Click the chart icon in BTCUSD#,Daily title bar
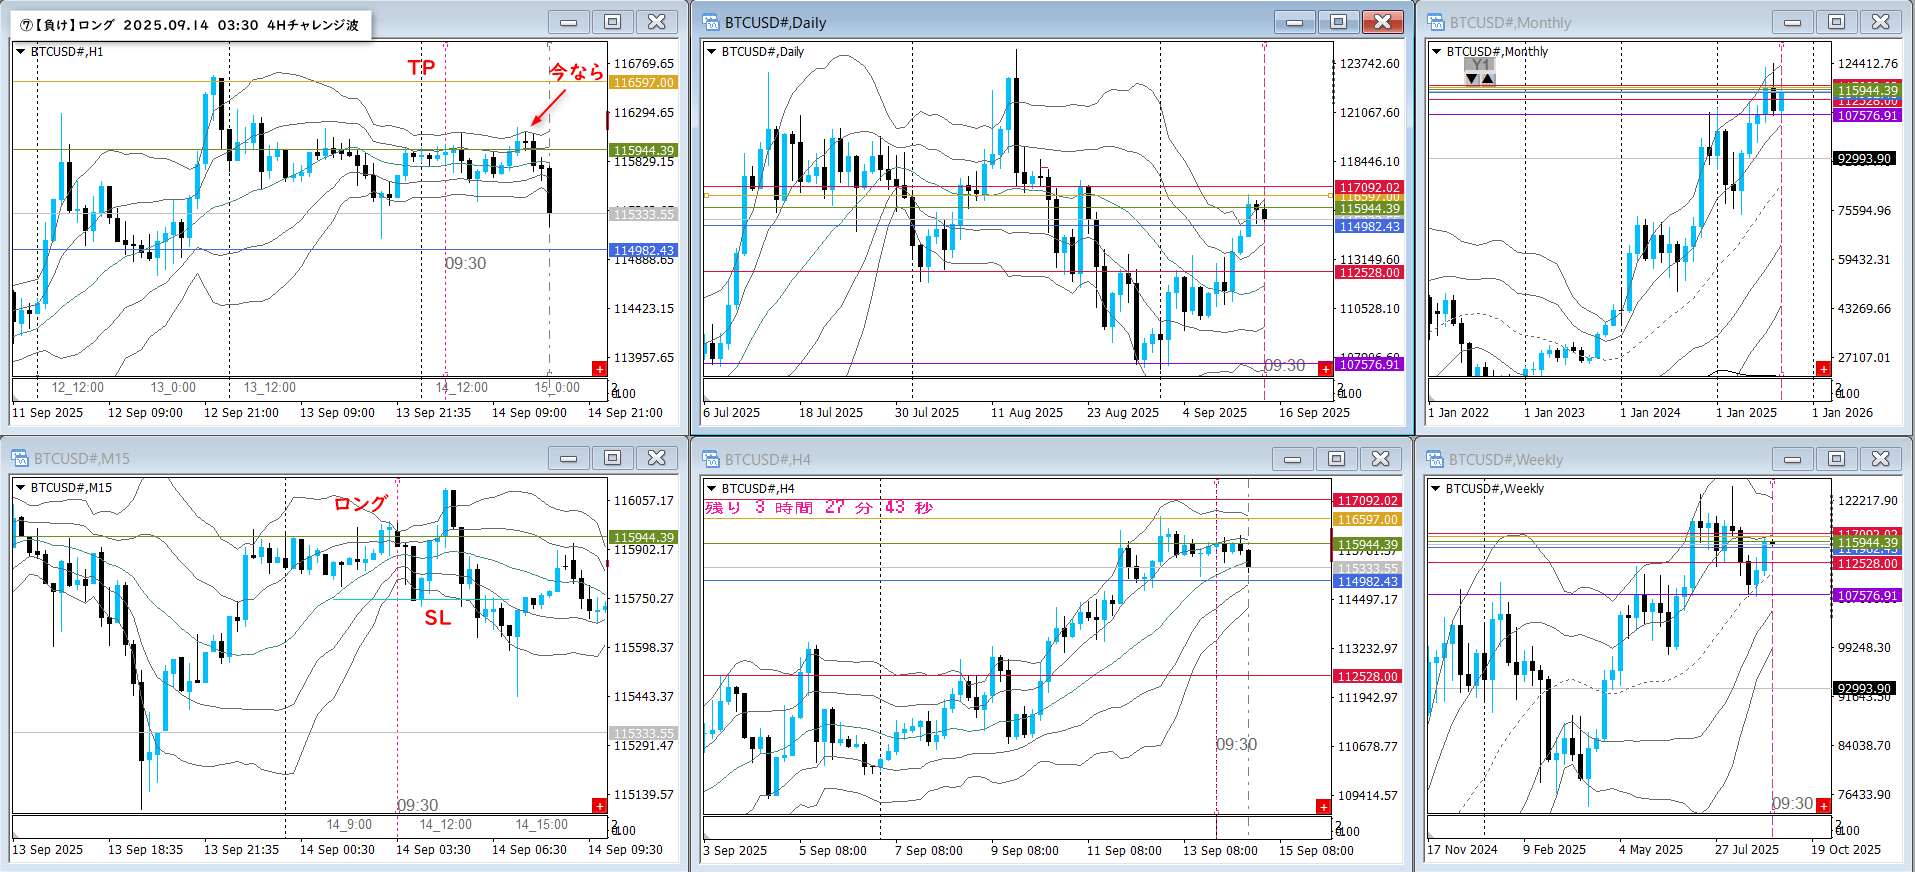 tap(711, 22)
